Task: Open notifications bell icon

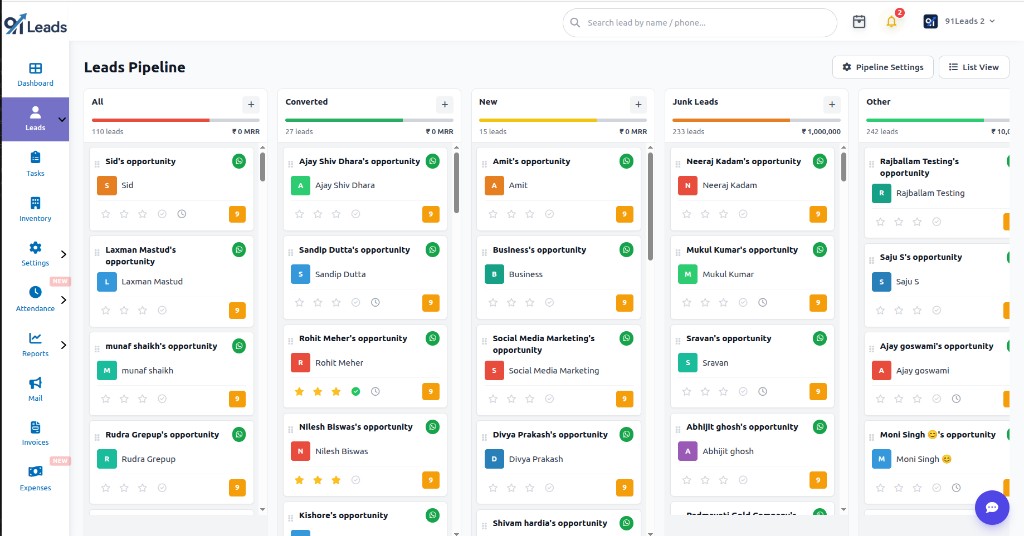Action: click(x=891, y=22)
